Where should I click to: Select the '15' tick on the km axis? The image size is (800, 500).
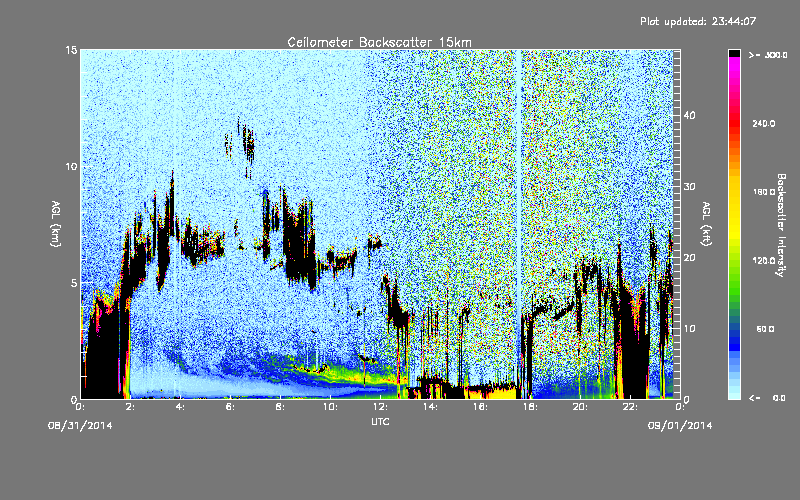pyautogui.click(x=71, y=50)
